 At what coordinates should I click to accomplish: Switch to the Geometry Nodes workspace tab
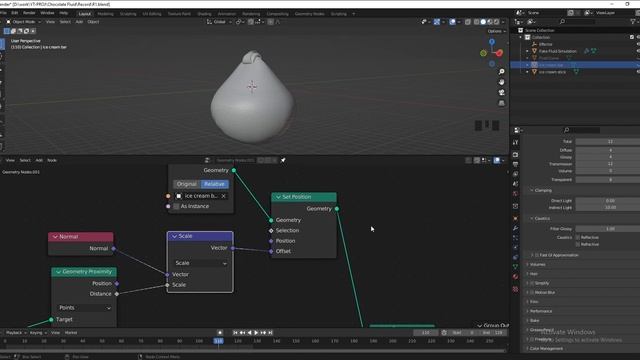[309, 14]
